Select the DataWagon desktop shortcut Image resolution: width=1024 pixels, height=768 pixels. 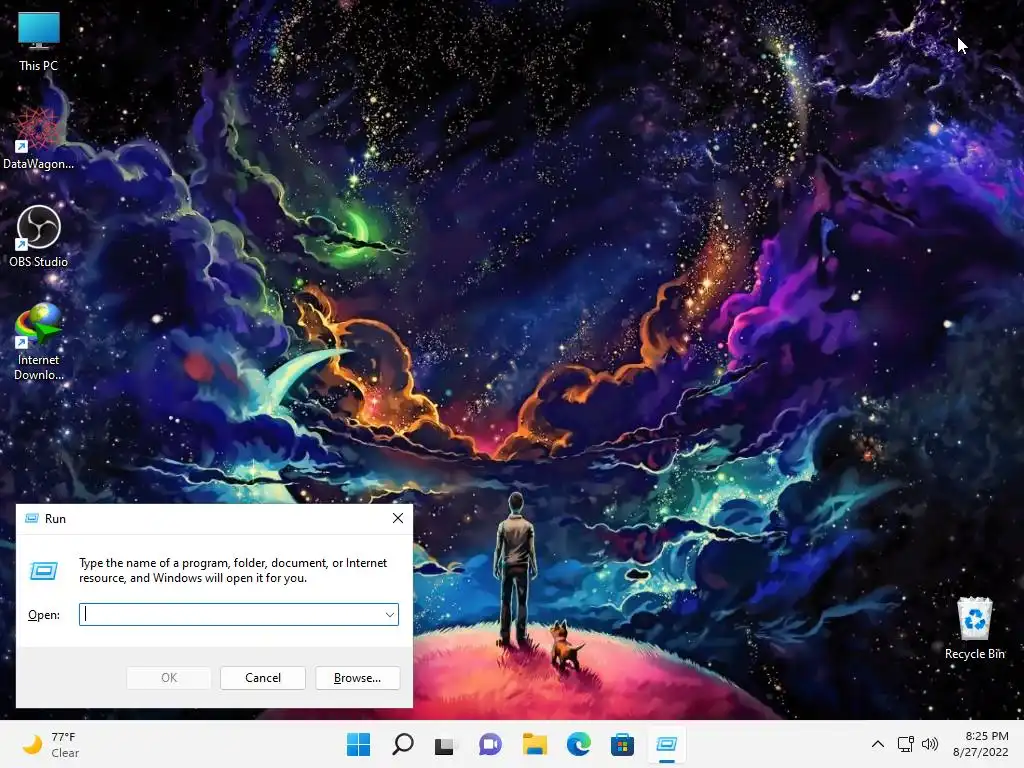(x=38, y=139)
